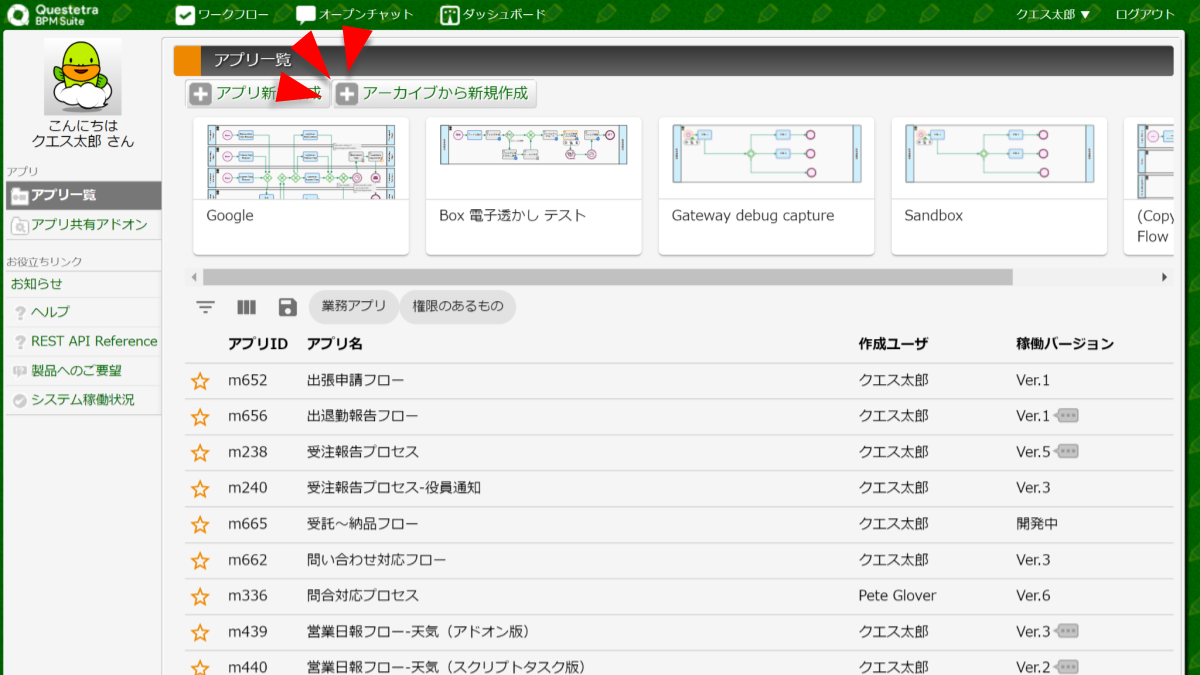Screen dimensions: 1200x675
Task: Sort by the 稼働バージョン column header
Action: coord(1065,344)
